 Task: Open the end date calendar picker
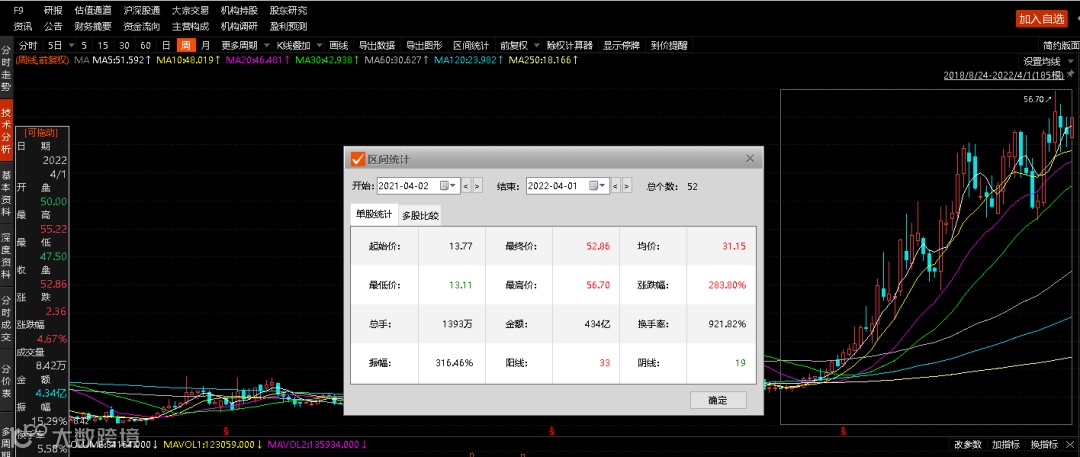[x=597, y=185]
